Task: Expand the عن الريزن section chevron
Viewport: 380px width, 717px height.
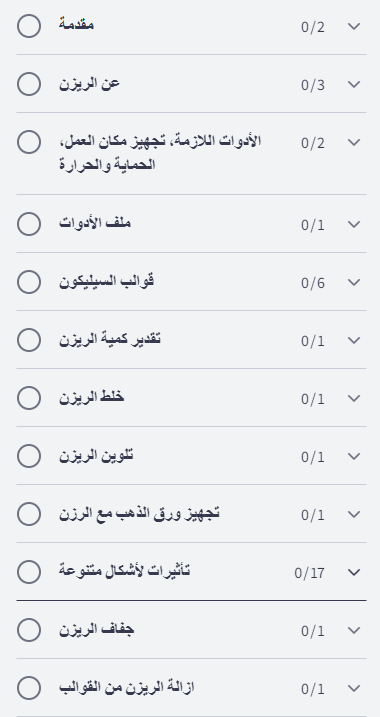Action: coord(354,85)
